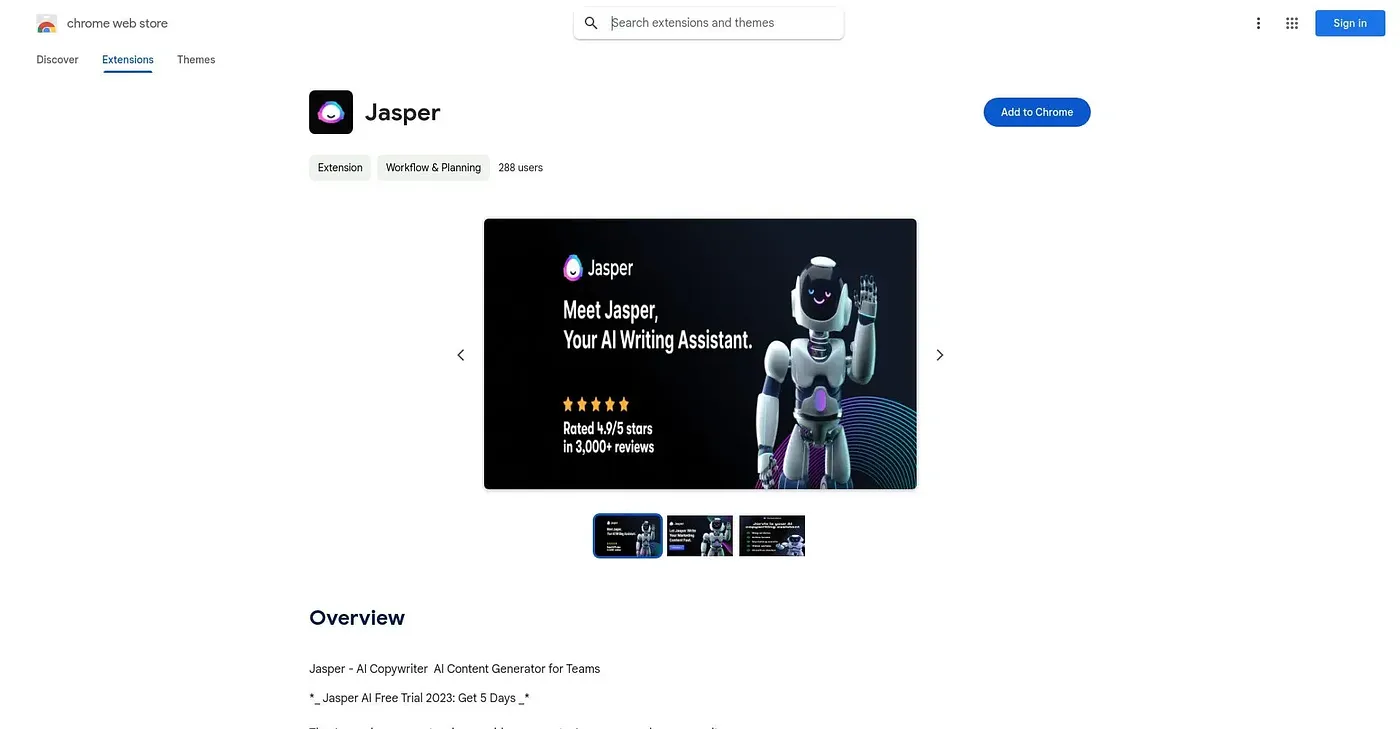Viewport: 1400px width, 729px height.
Task: Select the first screenshot thumbnail
Action: point(628,536)
